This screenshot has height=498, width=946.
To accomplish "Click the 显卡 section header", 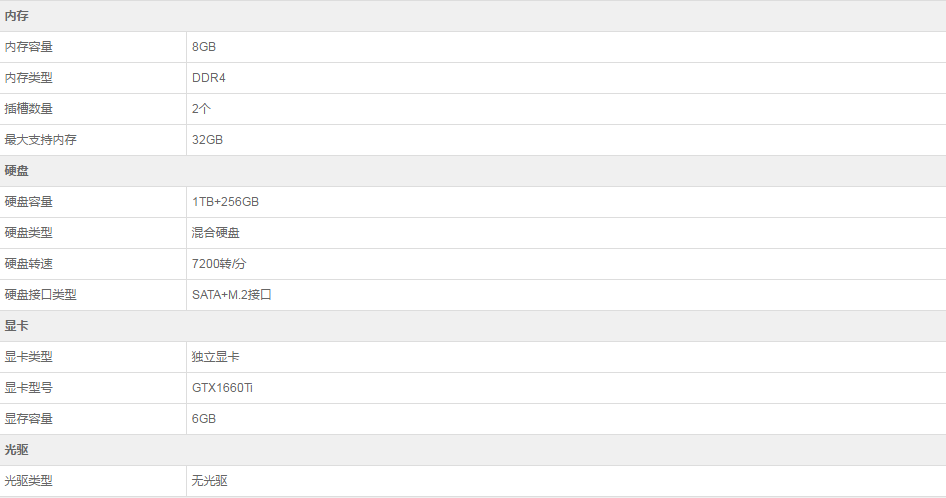I will point(16,326).
